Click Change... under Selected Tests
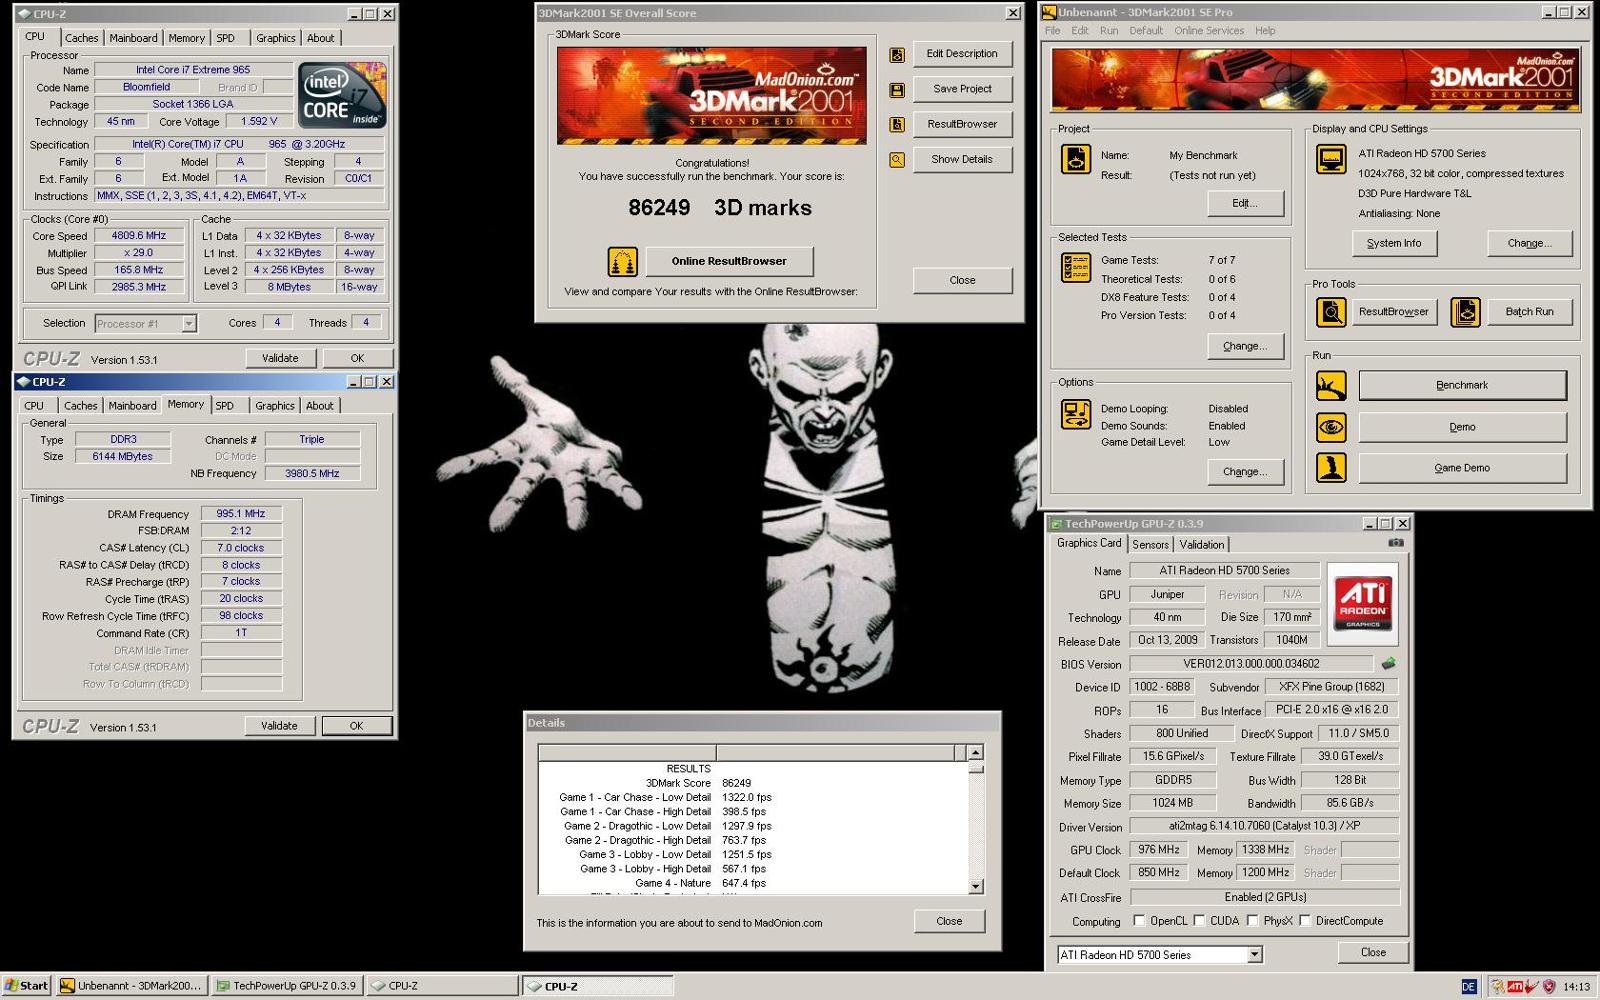 click(x=1245, y=347)
